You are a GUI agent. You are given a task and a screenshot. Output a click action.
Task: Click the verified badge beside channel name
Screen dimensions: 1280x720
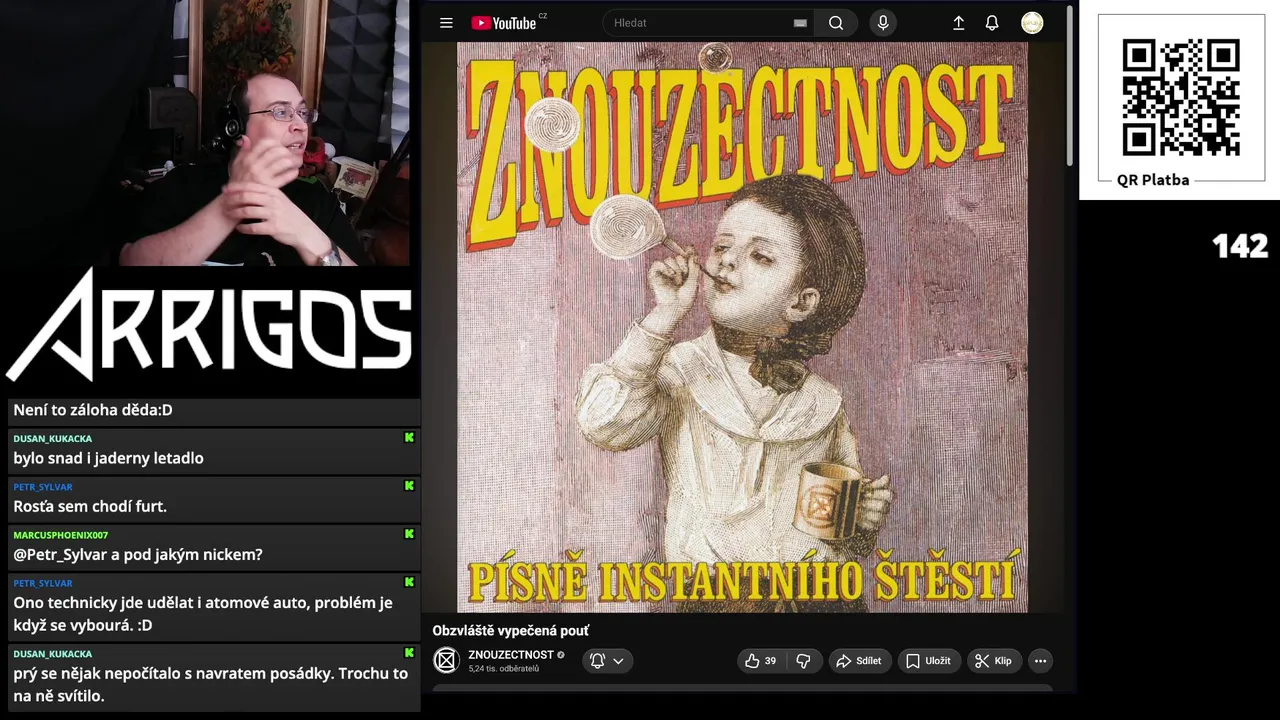561,655
